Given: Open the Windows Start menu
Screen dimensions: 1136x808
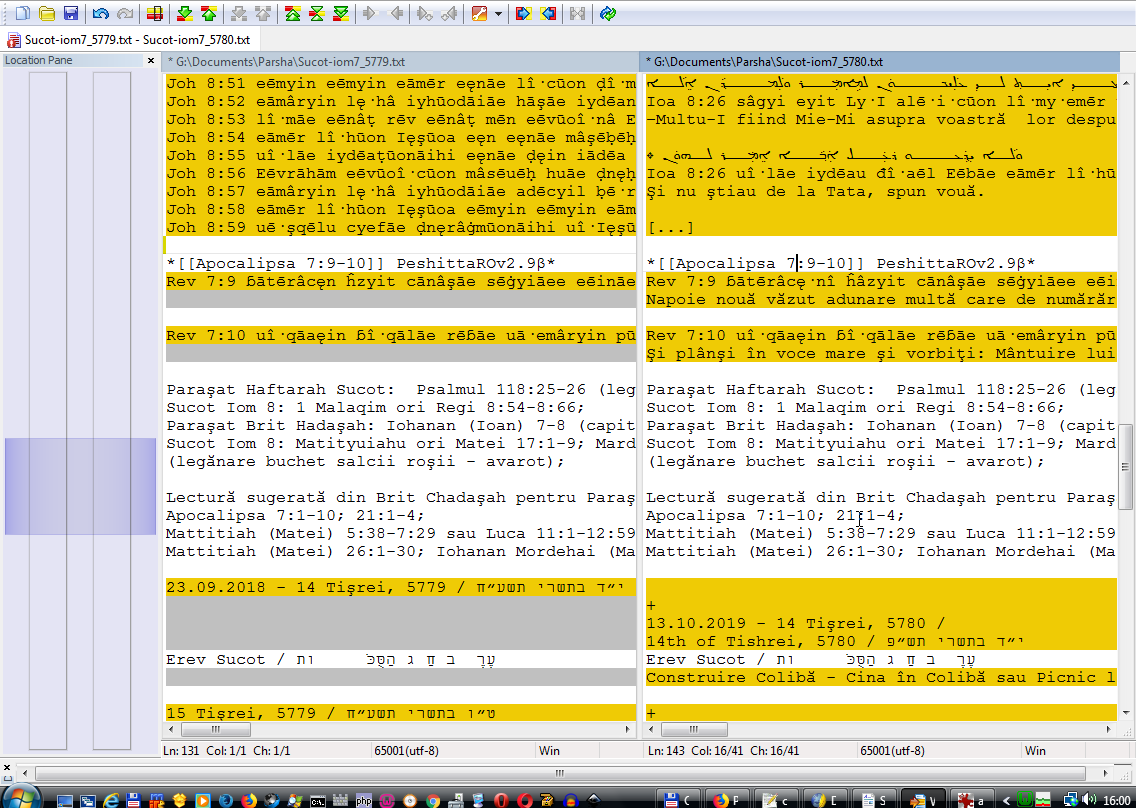Looking at the screenshot, I should 20,798.
